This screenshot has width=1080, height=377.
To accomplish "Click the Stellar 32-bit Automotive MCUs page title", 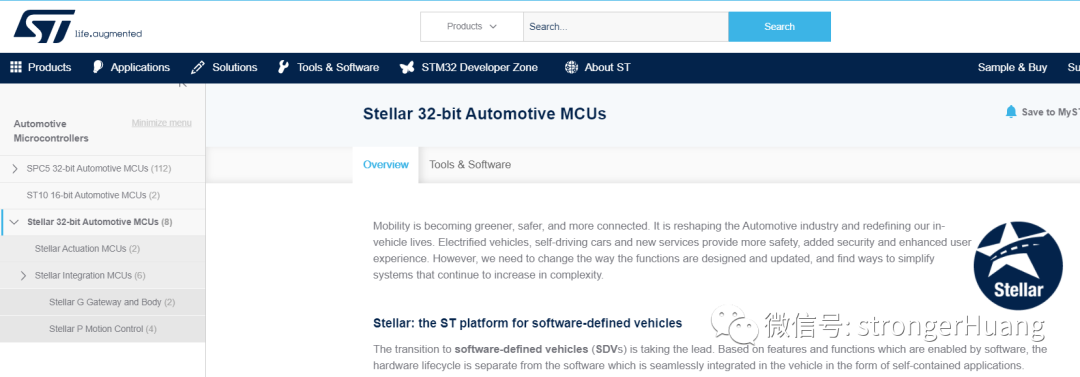I will pos(485,114).
